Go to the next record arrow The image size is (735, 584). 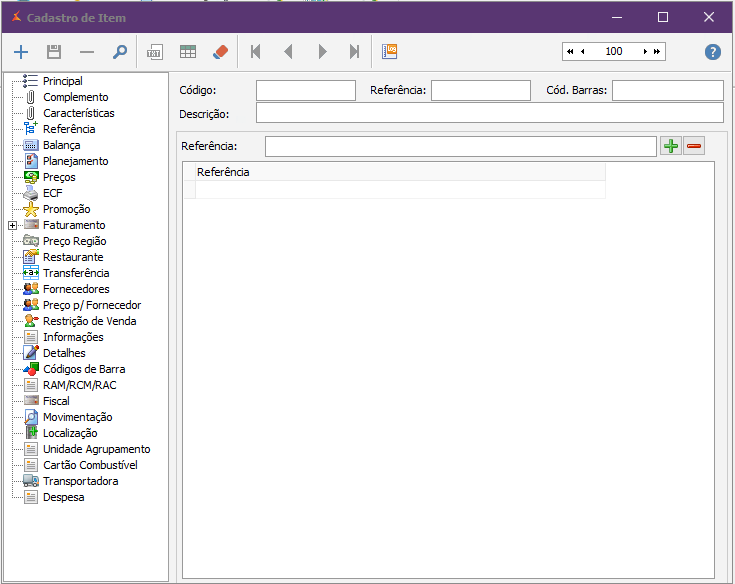(x=322, y=52)
